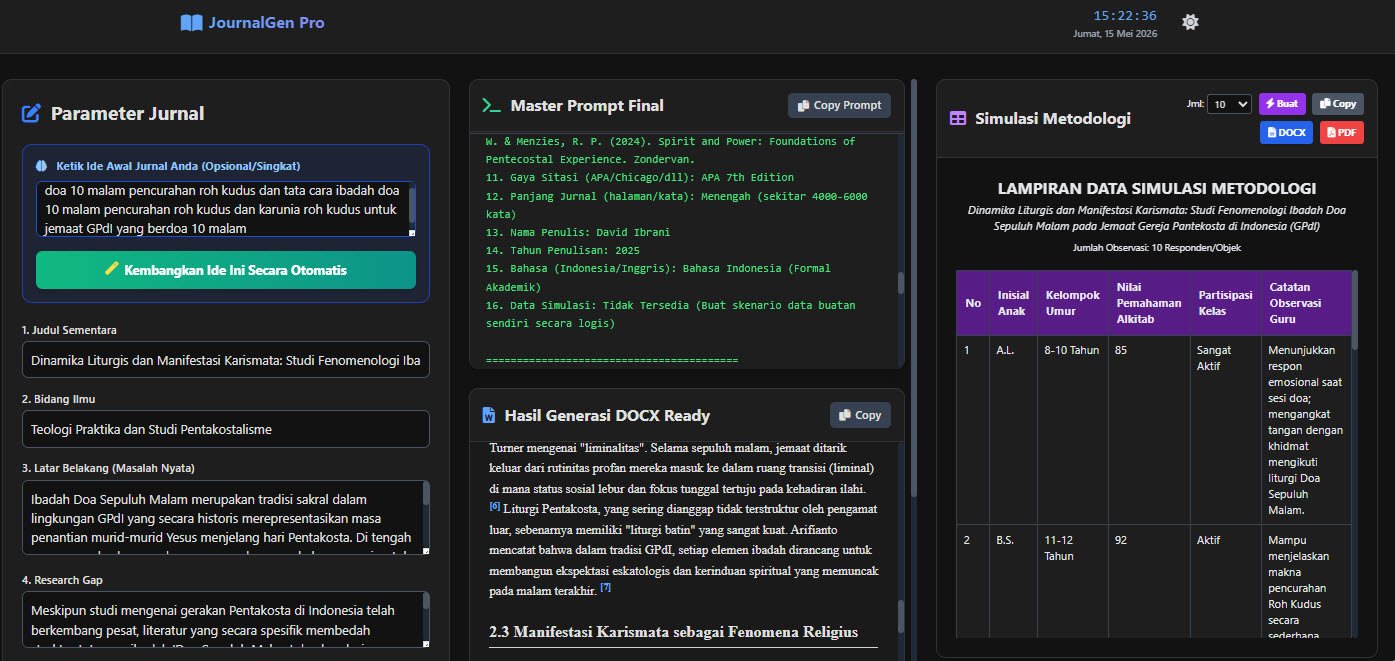Viewport: 1395px width, 661px height.
Task: Click the Judul Sementara input field
Action: coord(226,360)
